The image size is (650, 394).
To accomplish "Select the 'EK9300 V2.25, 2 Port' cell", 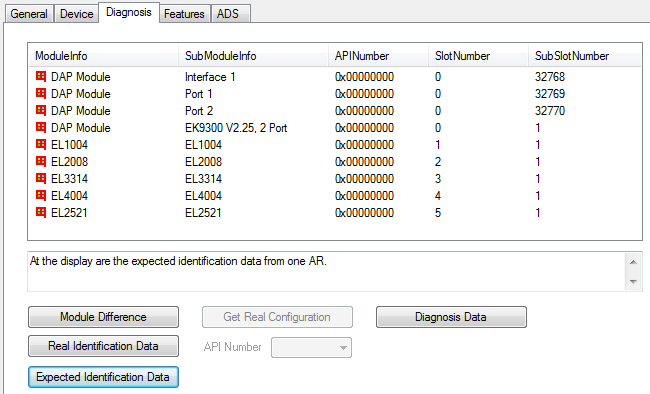I will (x=236, y=128).
